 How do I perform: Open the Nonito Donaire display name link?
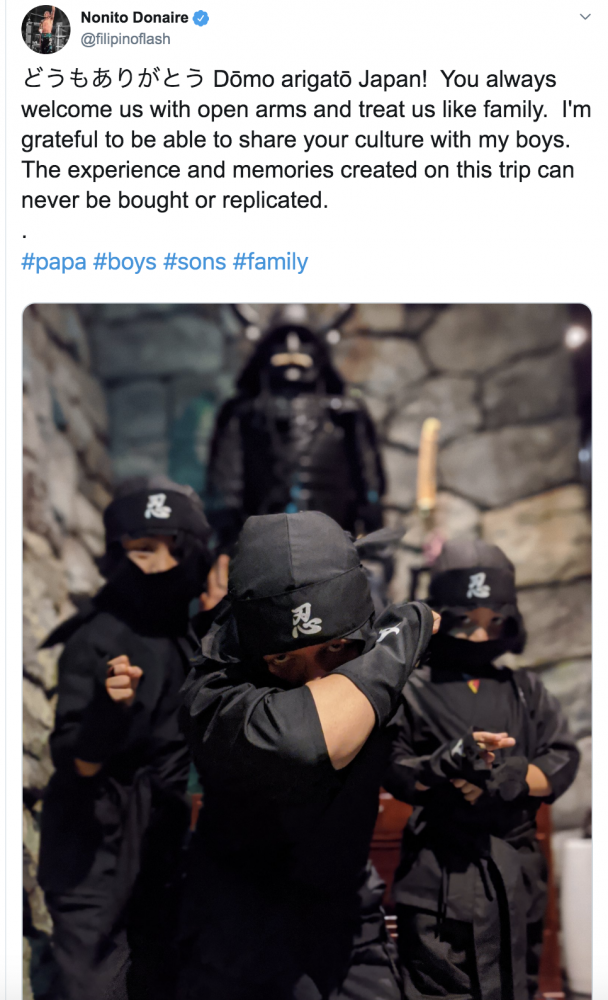click(134, 18)
